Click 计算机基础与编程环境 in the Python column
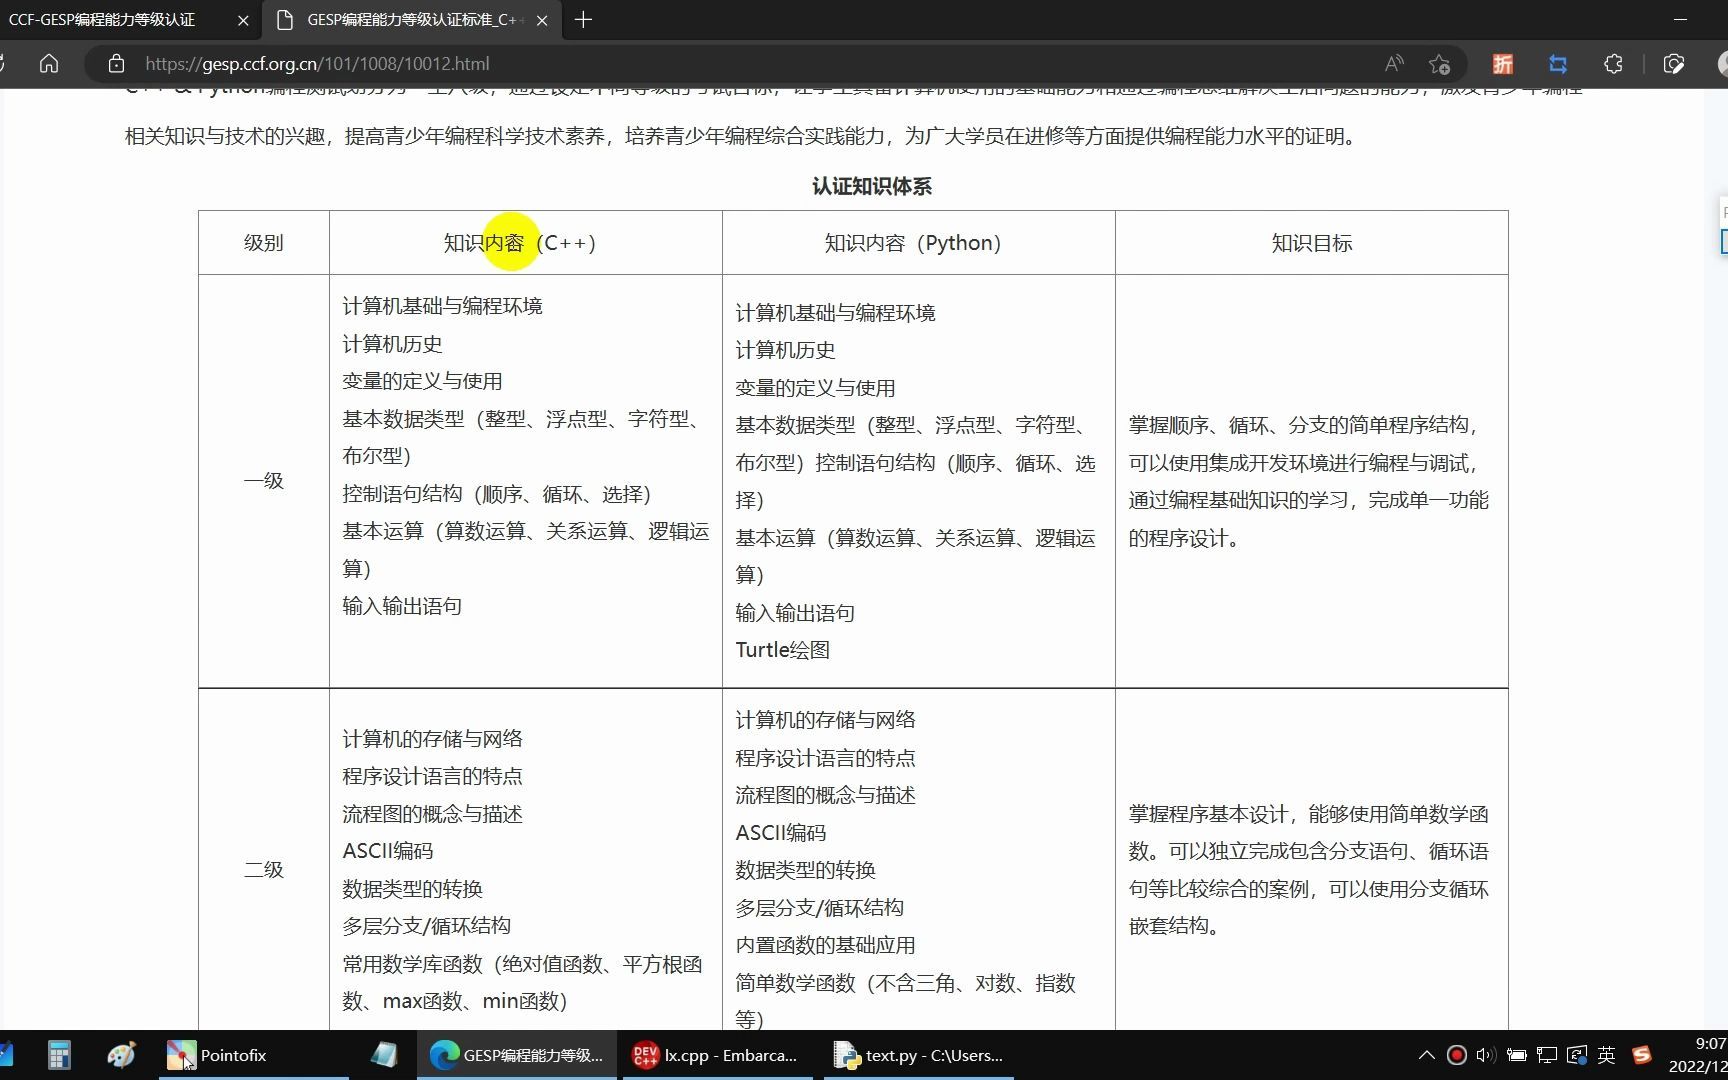 coord(835,313)
